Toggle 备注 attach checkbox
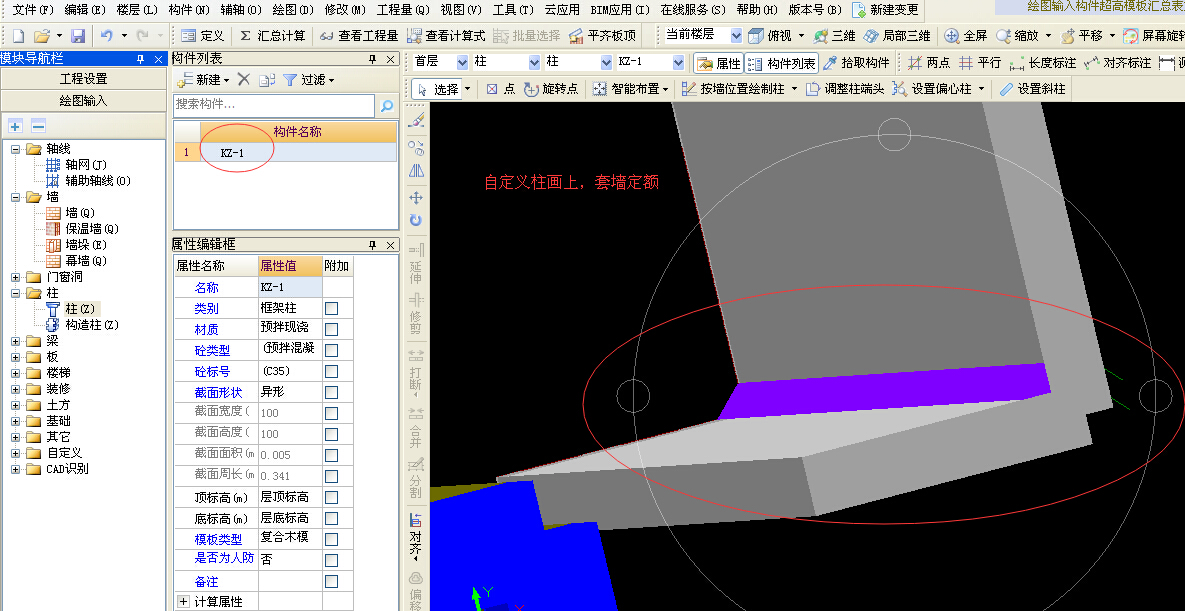 pos(331,582)
